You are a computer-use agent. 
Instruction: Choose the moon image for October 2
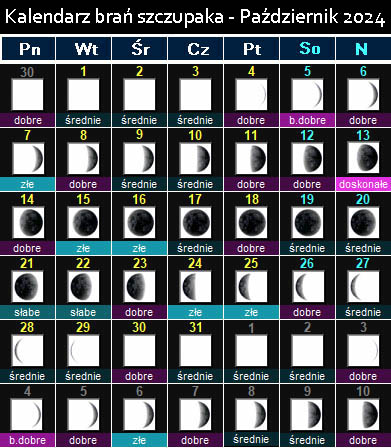click(x=139, y=94)
